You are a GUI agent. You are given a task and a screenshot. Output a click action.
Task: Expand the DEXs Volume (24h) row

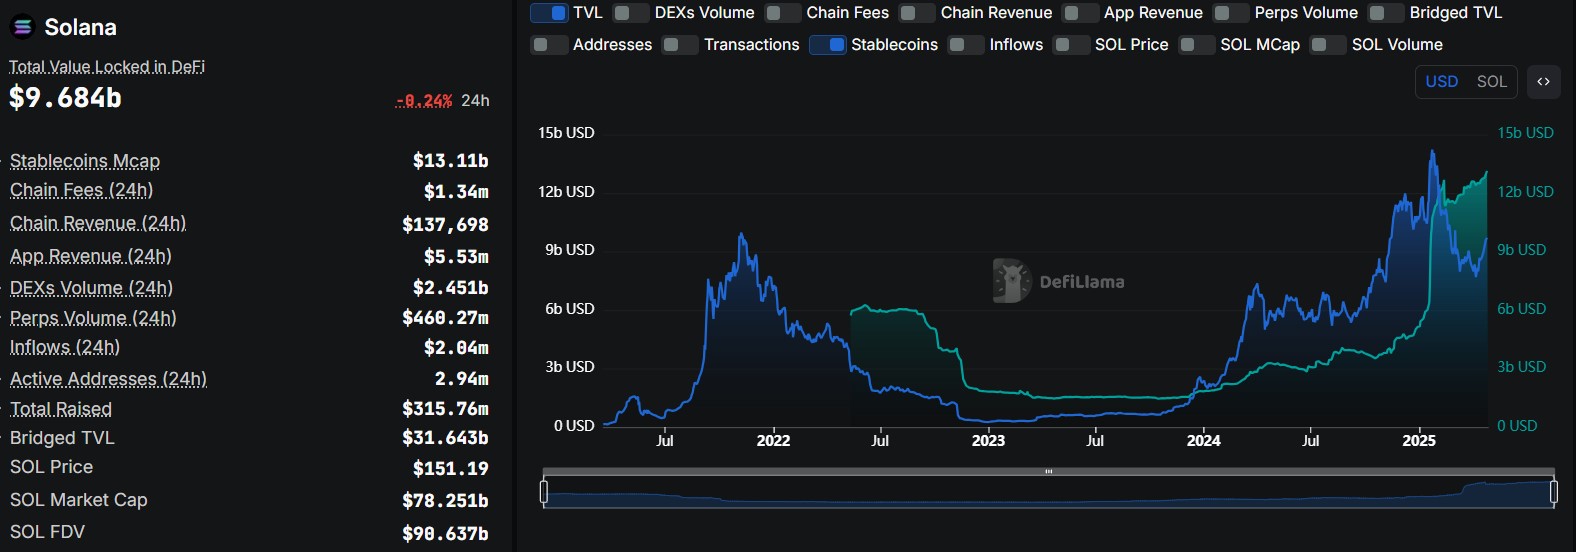(91, 288)
